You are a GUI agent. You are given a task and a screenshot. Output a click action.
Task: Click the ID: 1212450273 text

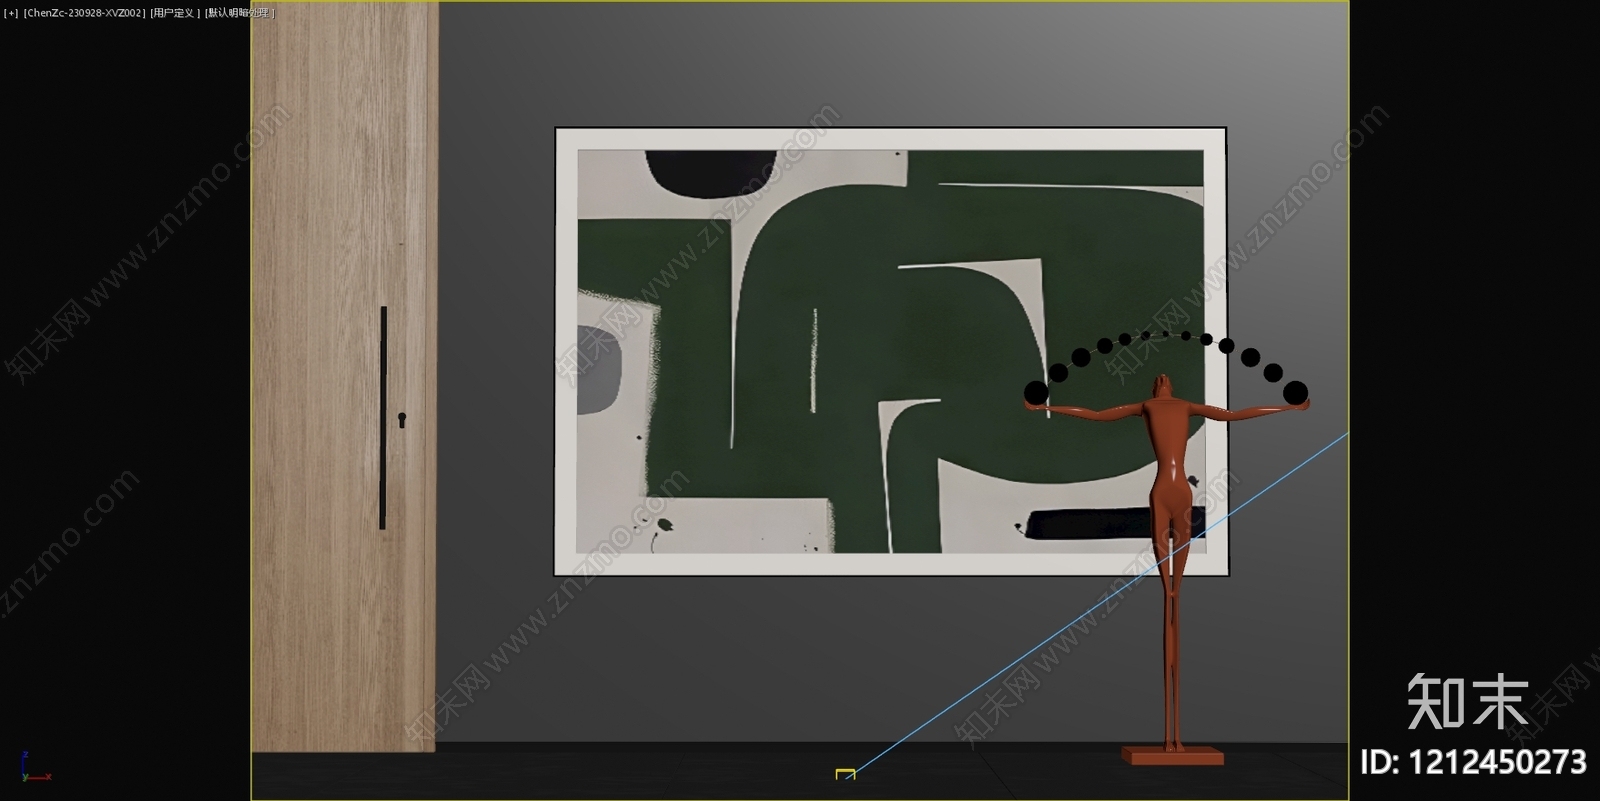[1472, 762]
